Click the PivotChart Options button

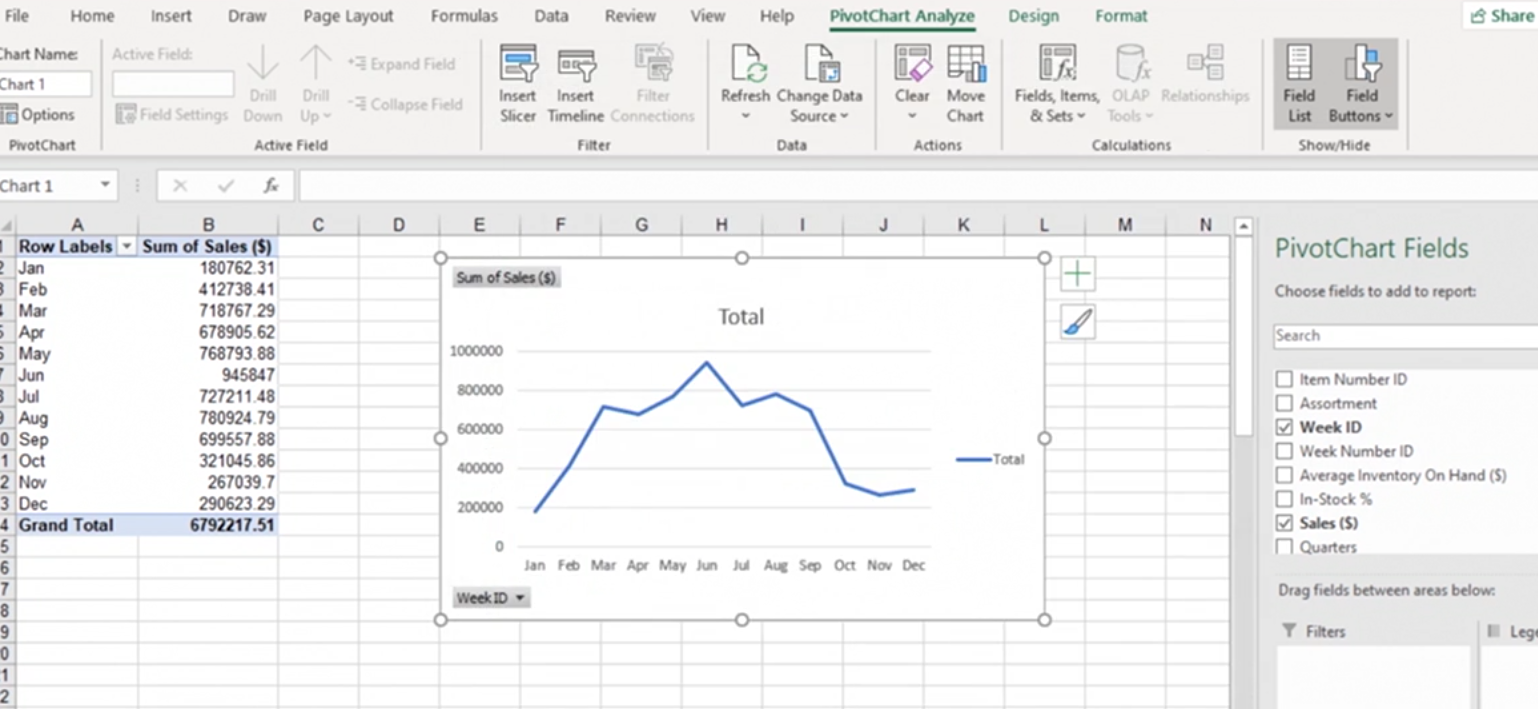pos(38,115)
